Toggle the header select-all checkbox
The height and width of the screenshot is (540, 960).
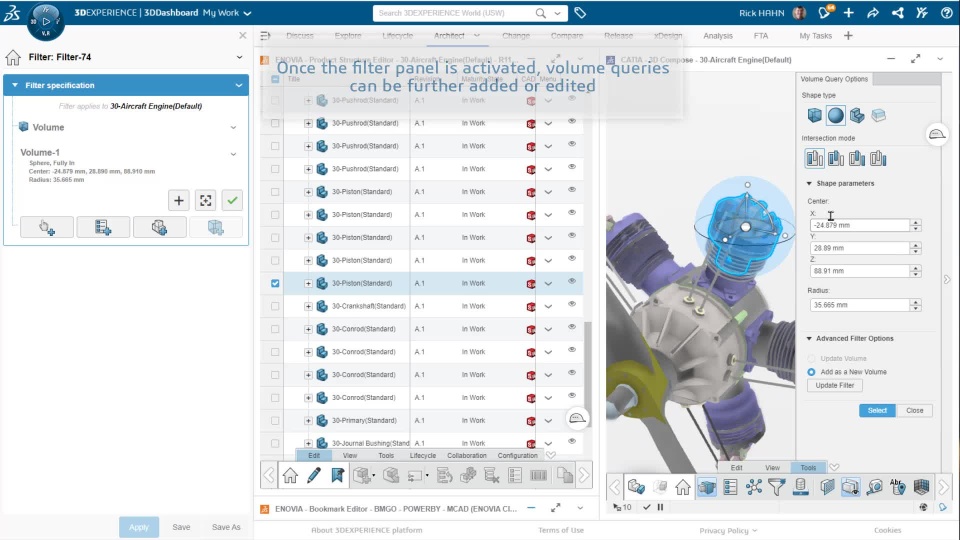click(x=275, y=79)
